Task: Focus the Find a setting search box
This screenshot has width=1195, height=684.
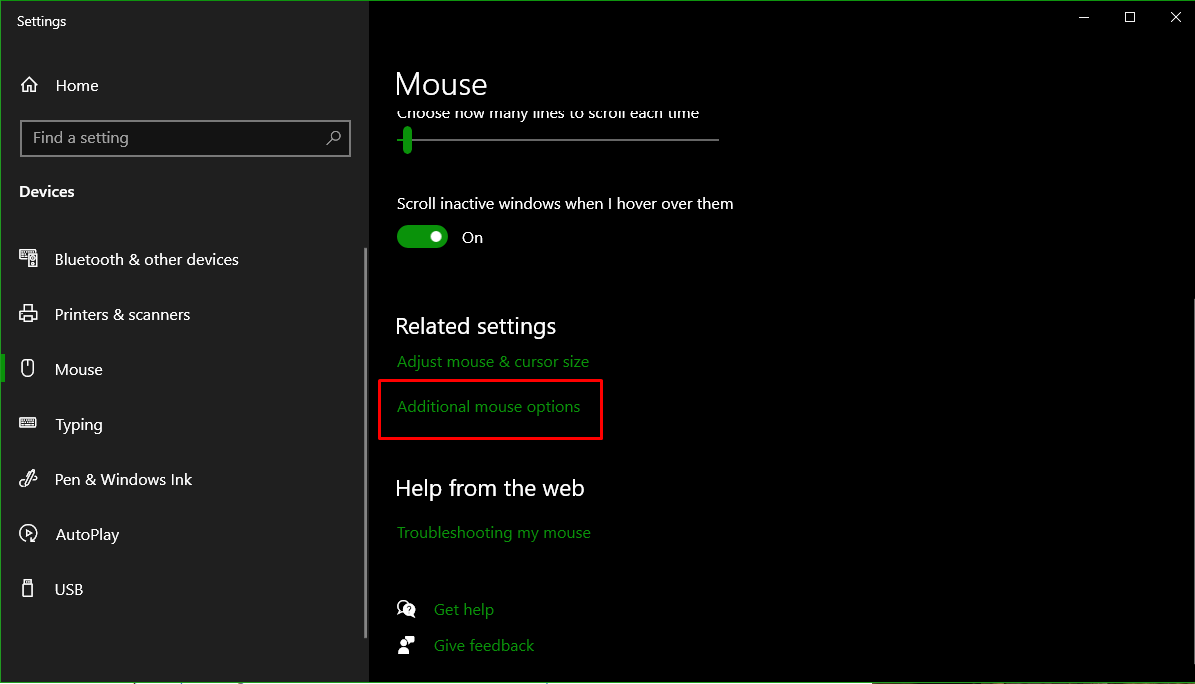Action: (x=185, y=138)
